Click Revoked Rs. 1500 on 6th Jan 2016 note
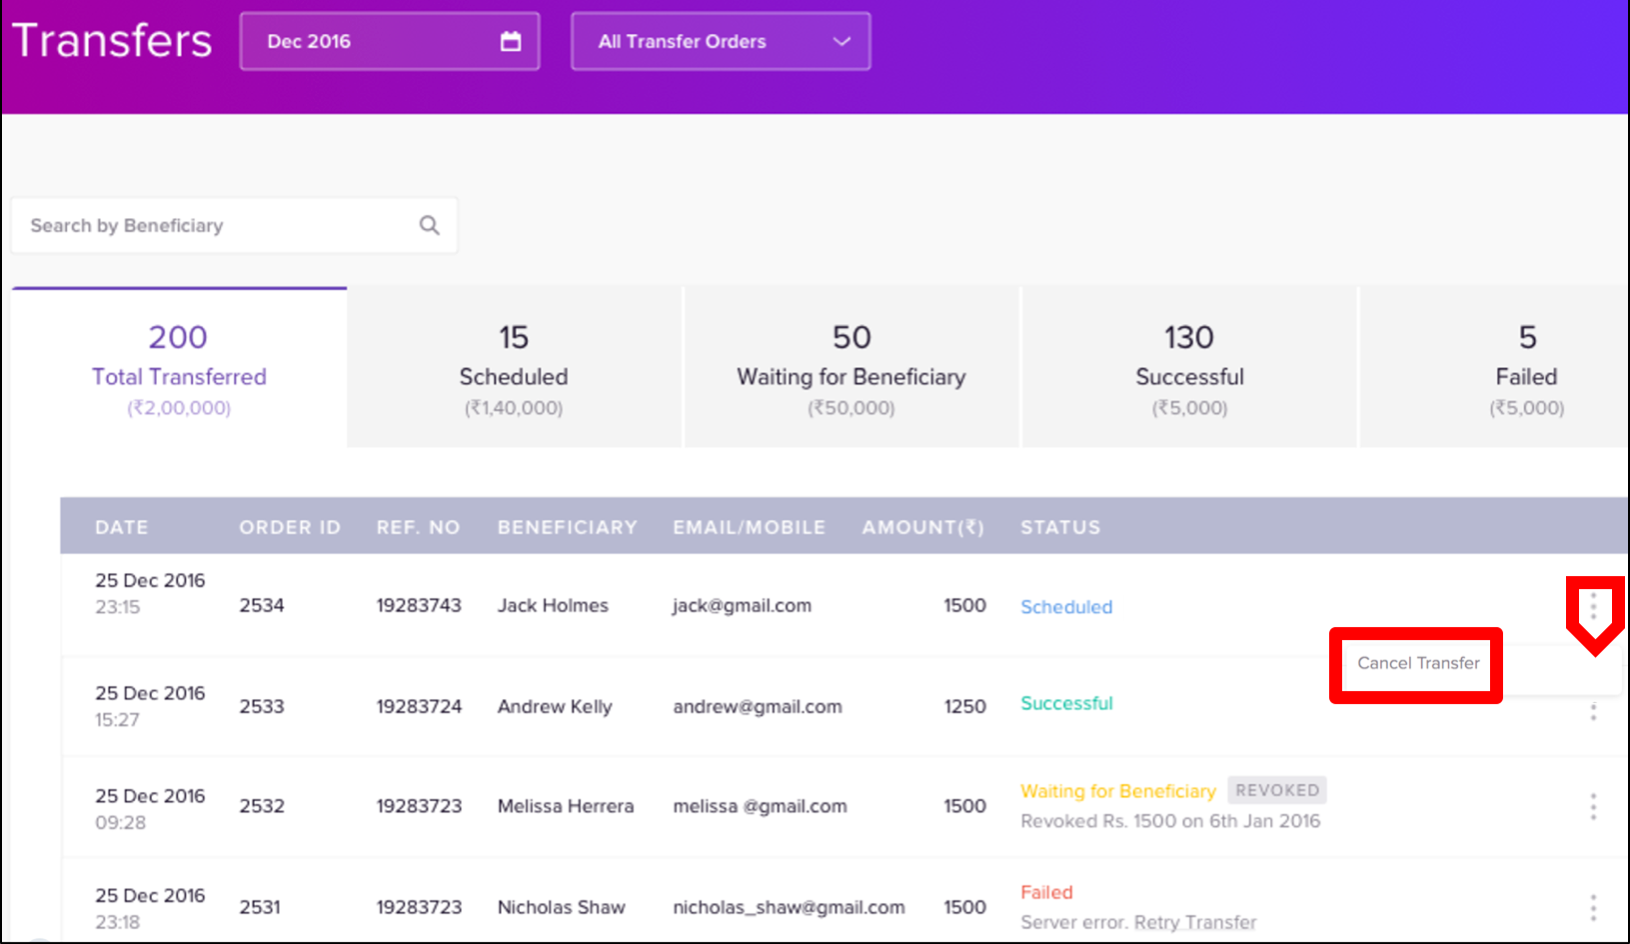The image size is (1630, 944). click(x=1170, y=821)
